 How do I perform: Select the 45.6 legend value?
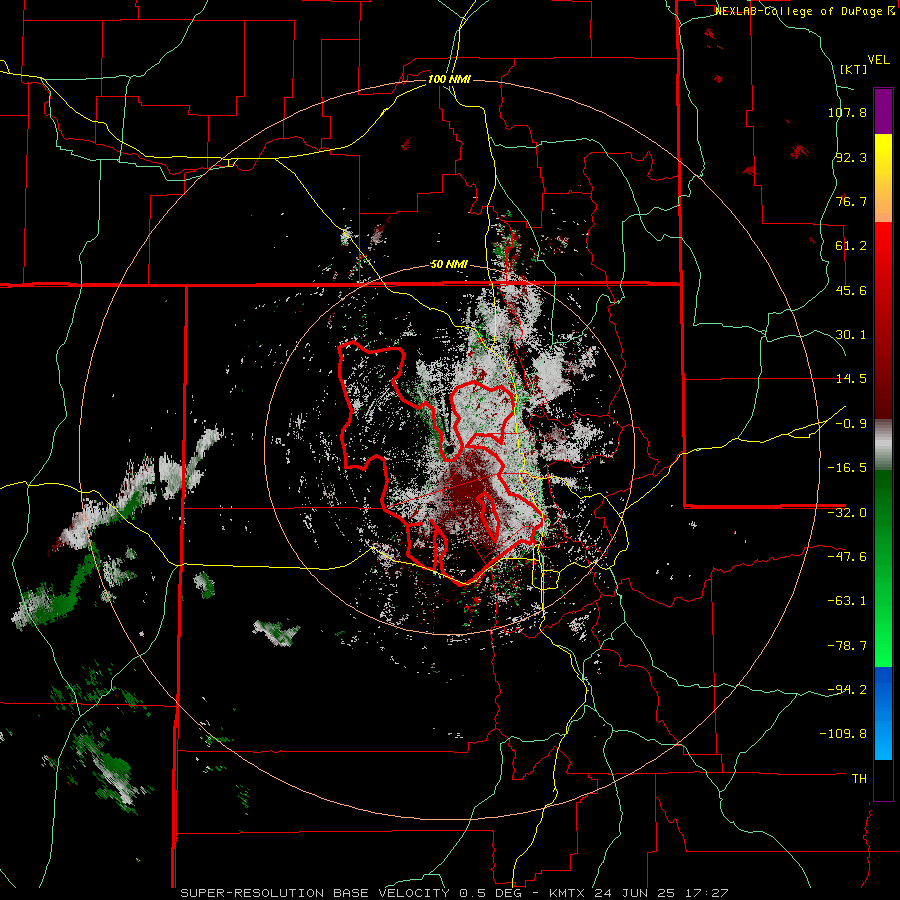point(851,290)
